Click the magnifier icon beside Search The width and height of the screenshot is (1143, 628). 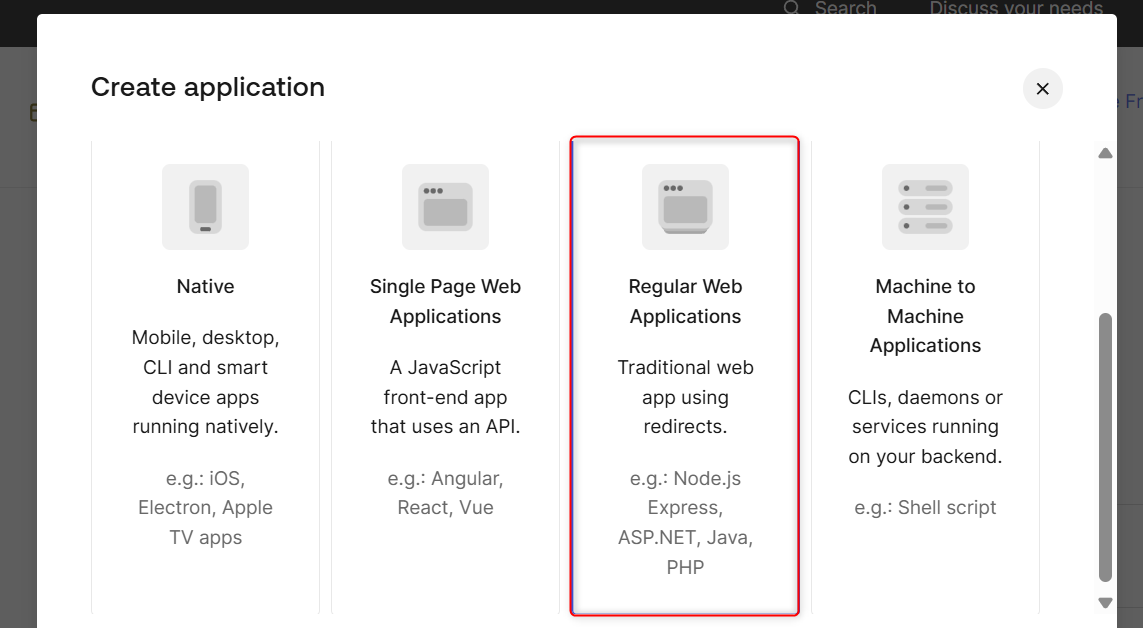click(792, 8)
